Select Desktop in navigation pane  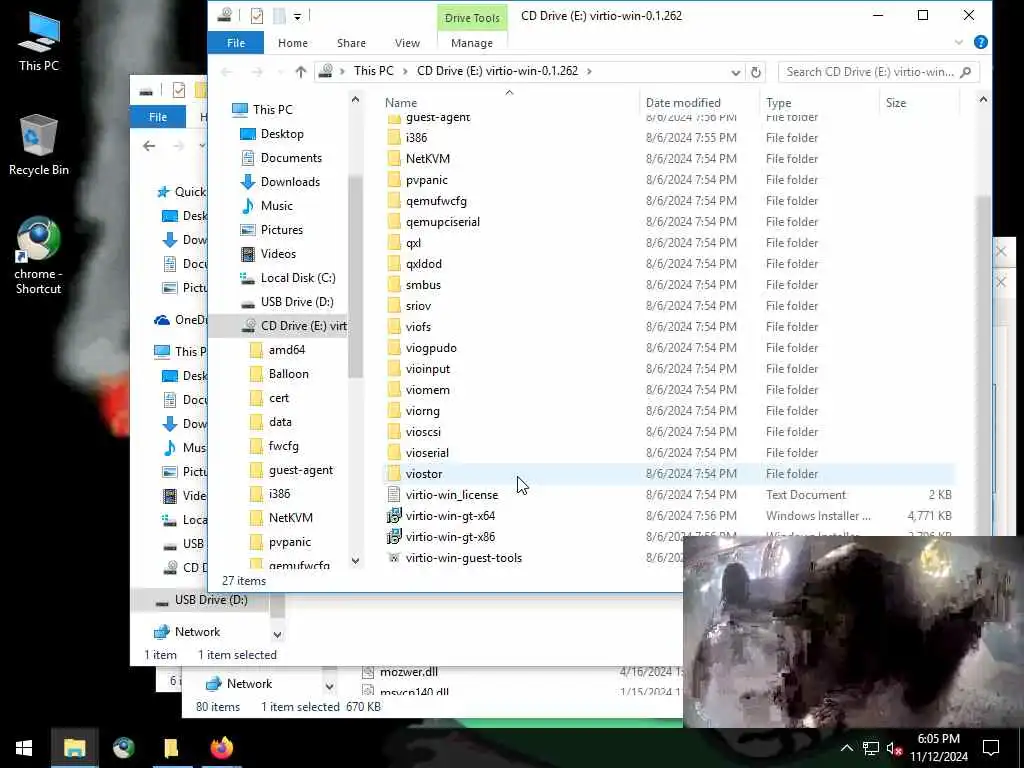coord(281,134)
